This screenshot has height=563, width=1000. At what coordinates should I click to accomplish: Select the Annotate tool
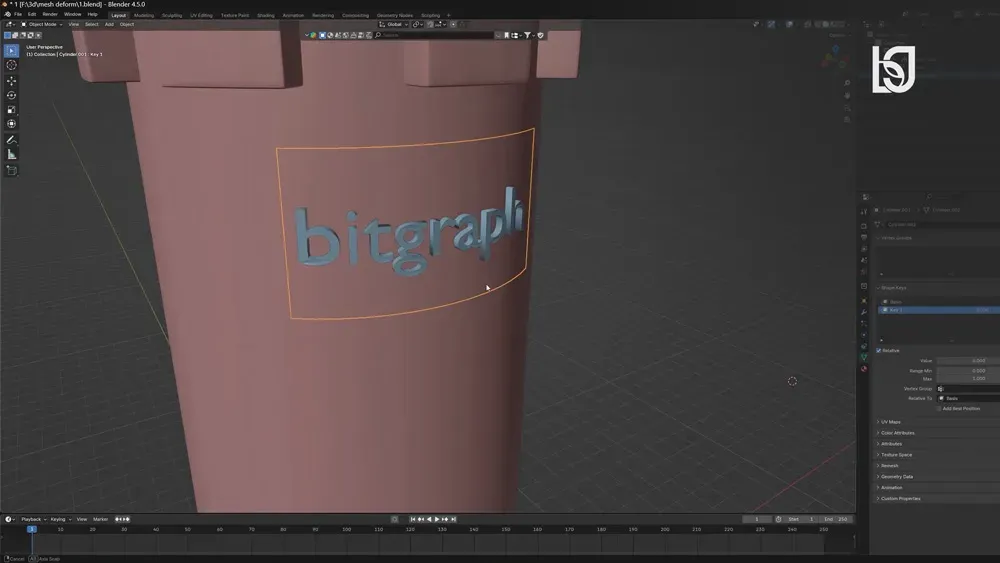(x=11, y=140)
